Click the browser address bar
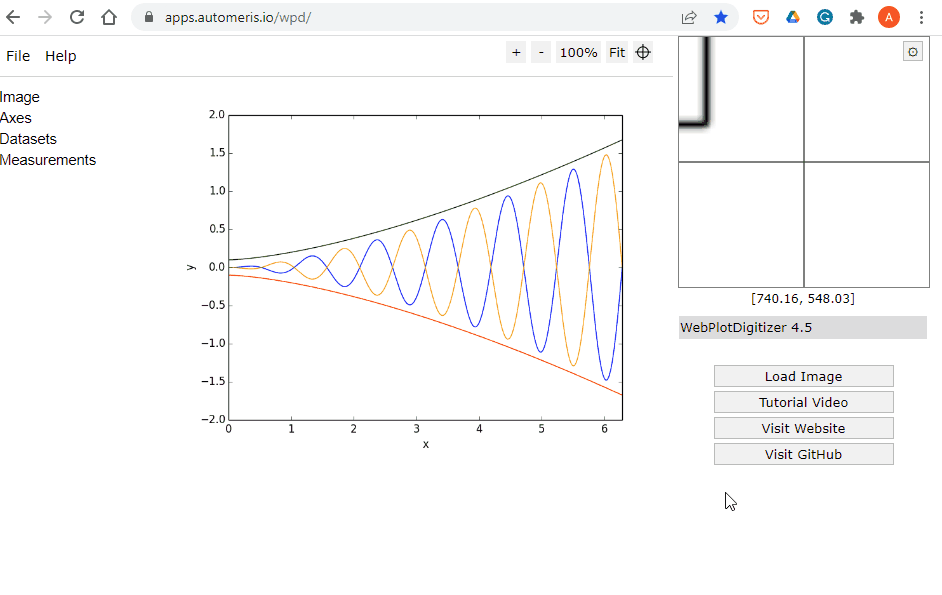The height and width of the screenshot is (595, 942). [400, 17]
